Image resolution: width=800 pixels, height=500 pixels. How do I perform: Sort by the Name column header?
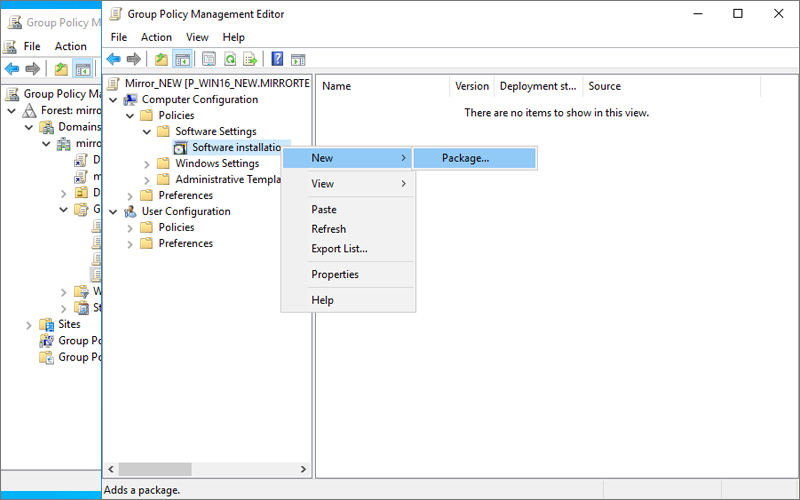click(383, 86)
